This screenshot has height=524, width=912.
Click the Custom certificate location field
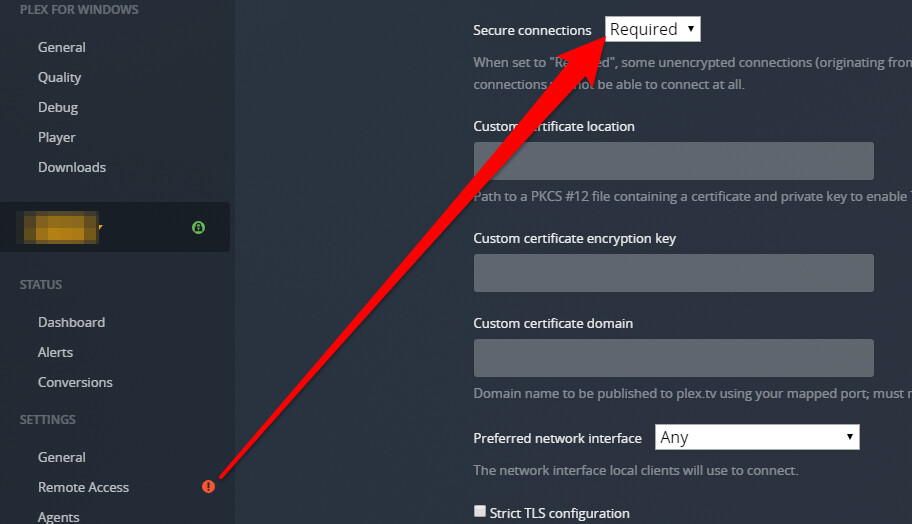[x=674, y=161]
